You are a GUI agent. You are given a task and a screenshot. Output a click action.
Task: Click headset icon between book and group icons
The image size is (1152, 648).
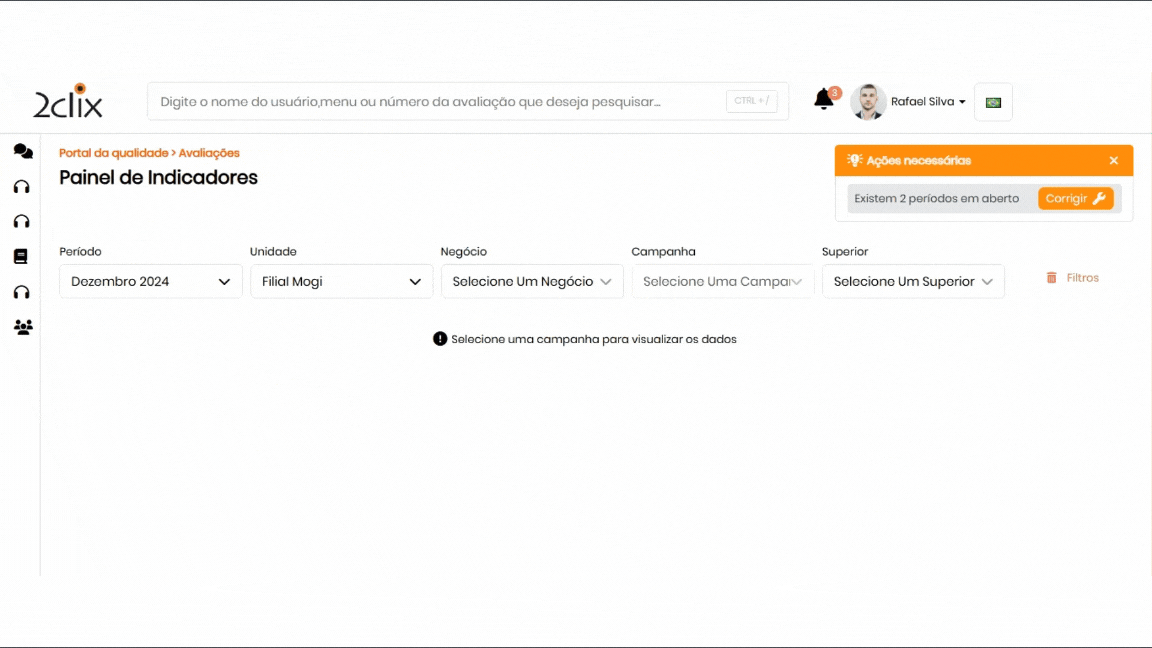tap(21, 292)
